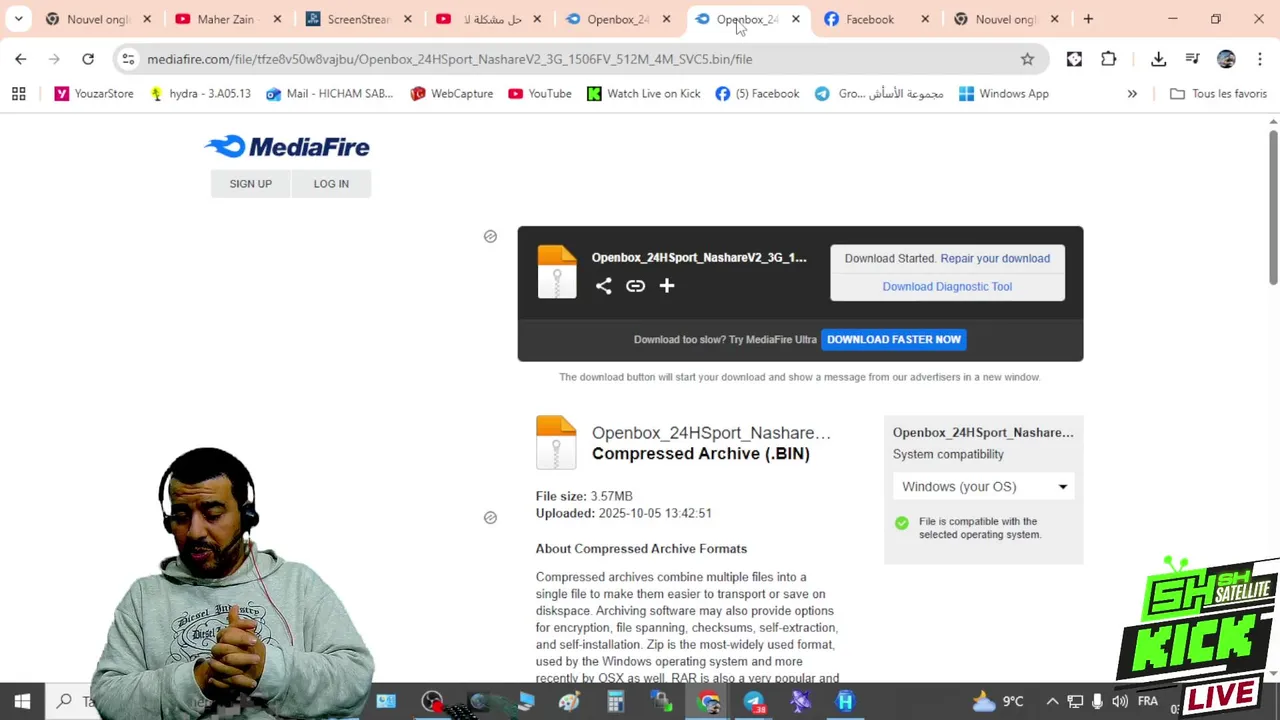Open the Chrome downloads icon
Viewport: 1280px width, 720px height.
tap(1158, 59)
